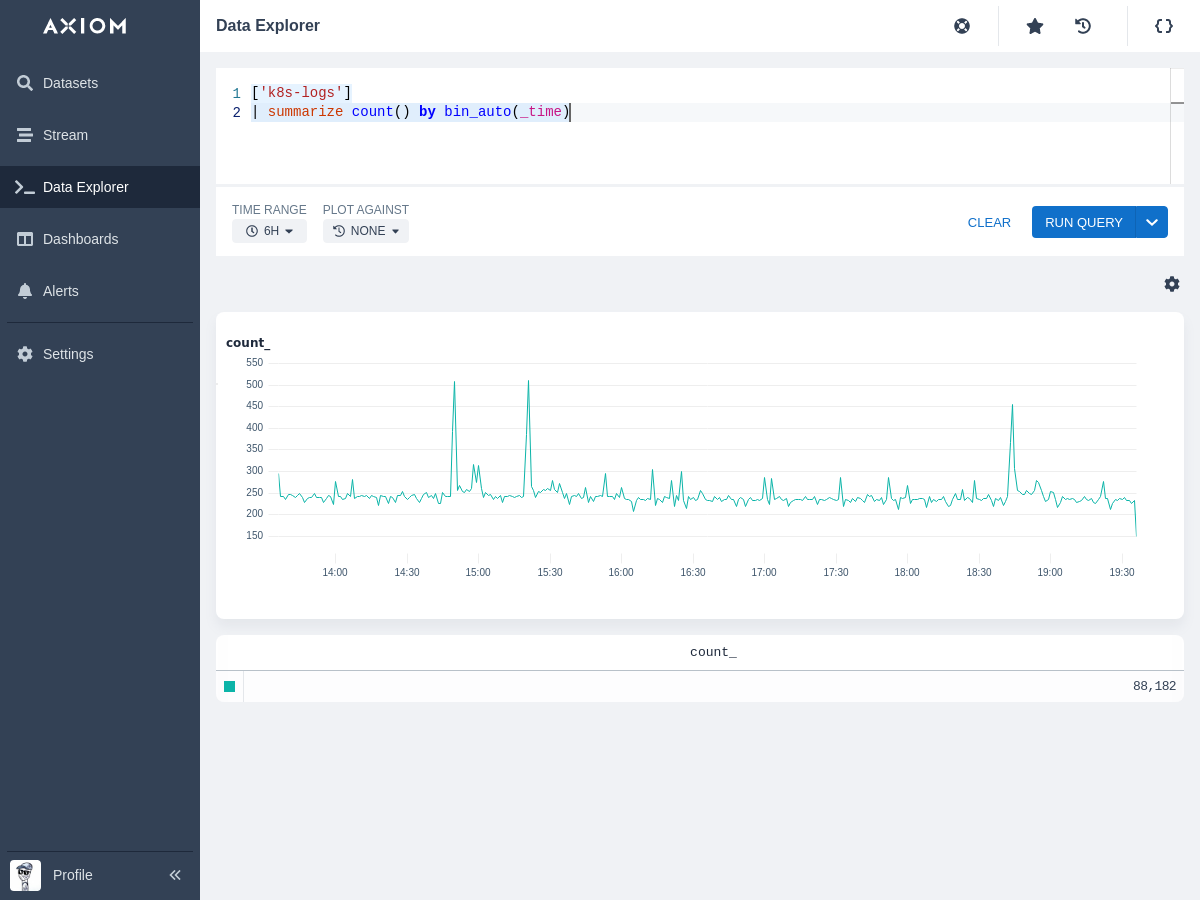Image resolution: width=1200 pixels, height=900 pixels.
Task: Open the 6H time range dropdown
Action: coord(269,231)
